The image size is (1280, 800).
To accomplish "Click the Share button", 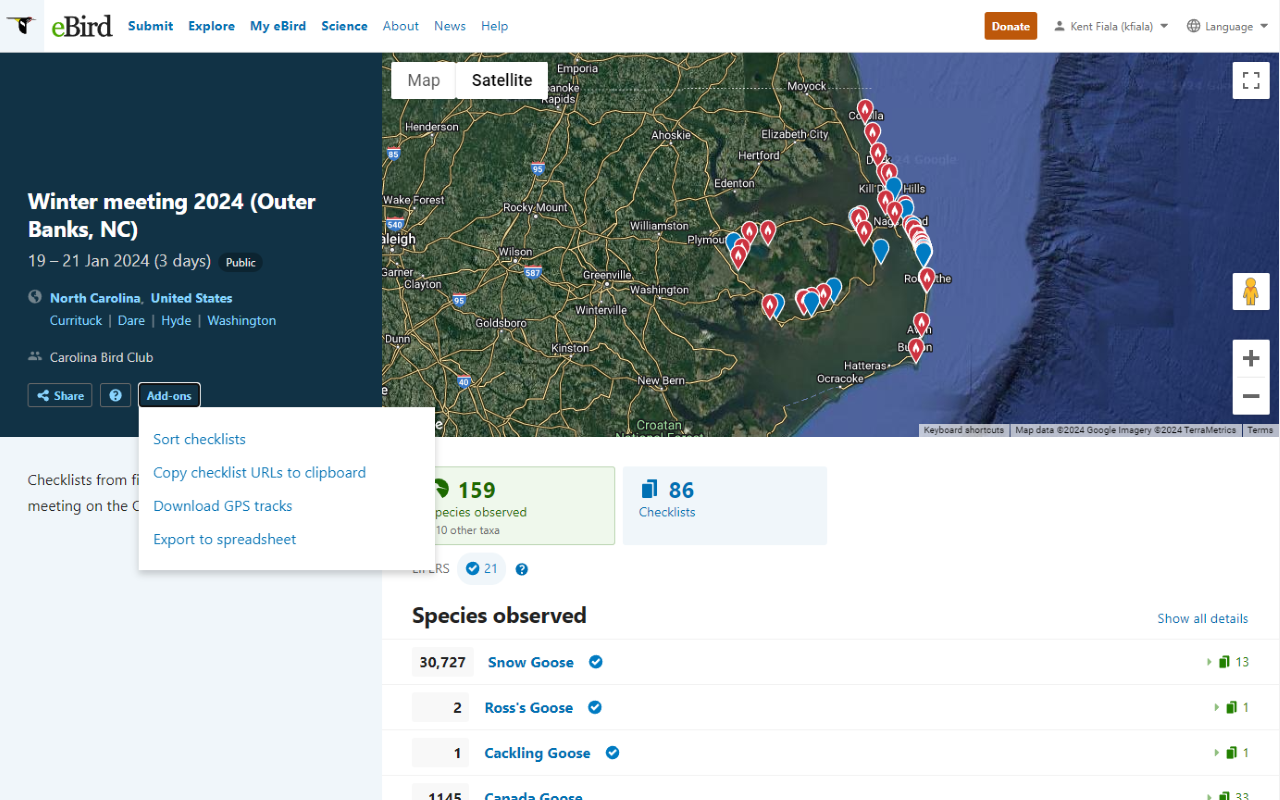I will (x=60, y=396).
